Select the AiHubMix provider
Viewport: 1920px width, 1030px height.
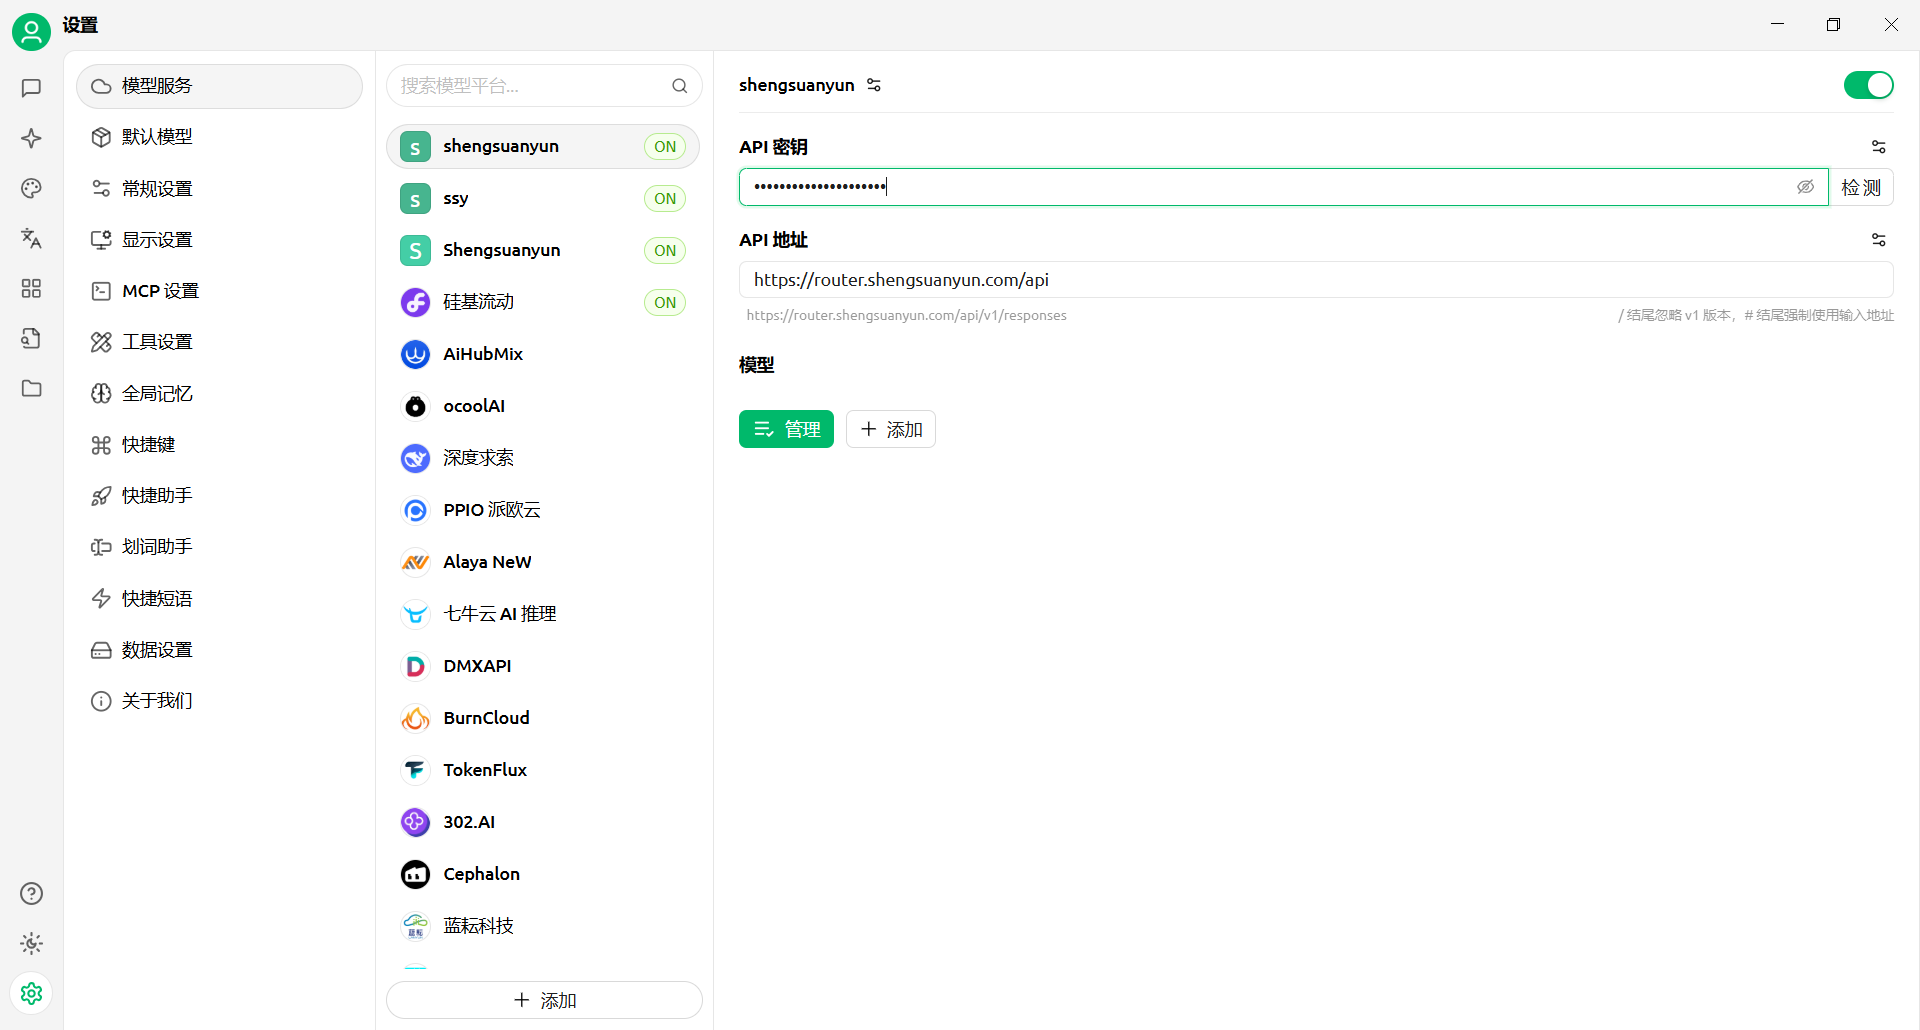tap(543, 354)
